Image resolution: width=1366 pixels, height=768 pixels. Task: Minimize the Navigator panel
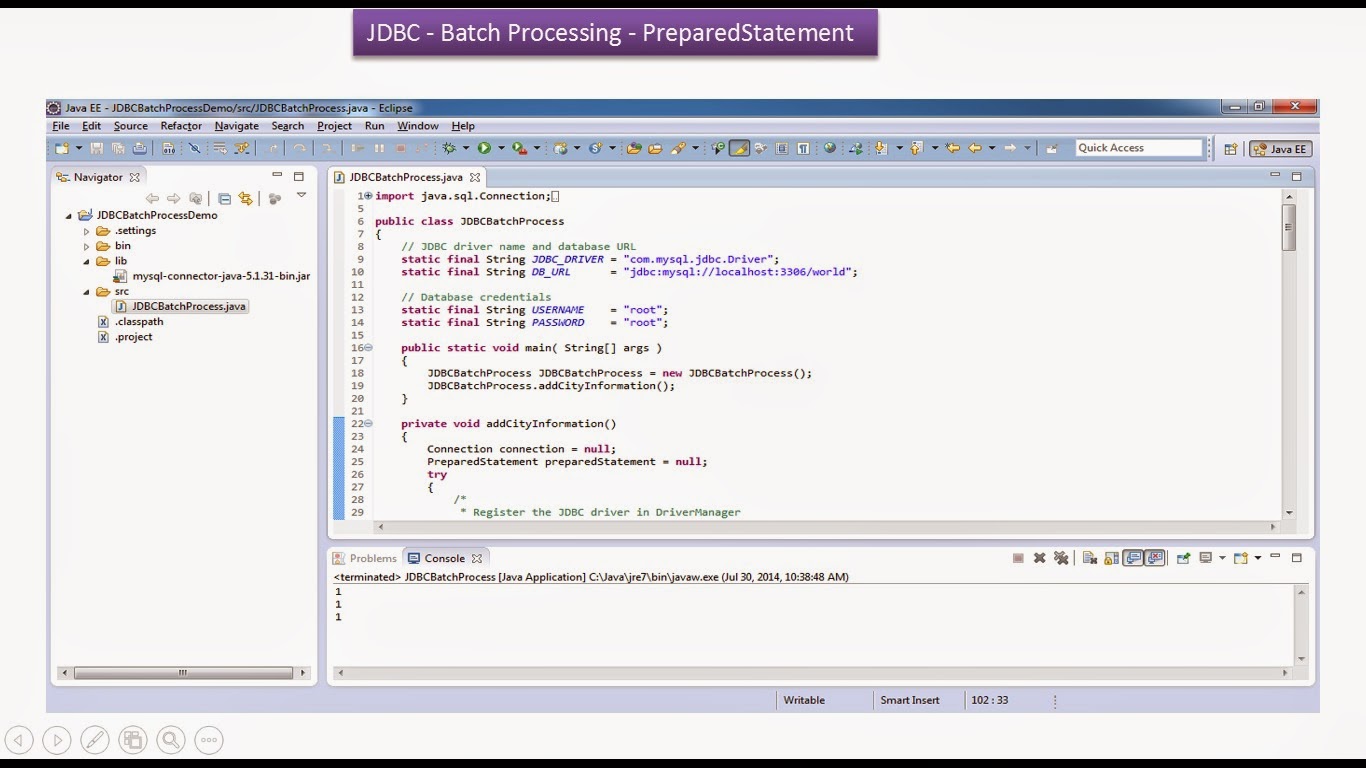point(277,175)
